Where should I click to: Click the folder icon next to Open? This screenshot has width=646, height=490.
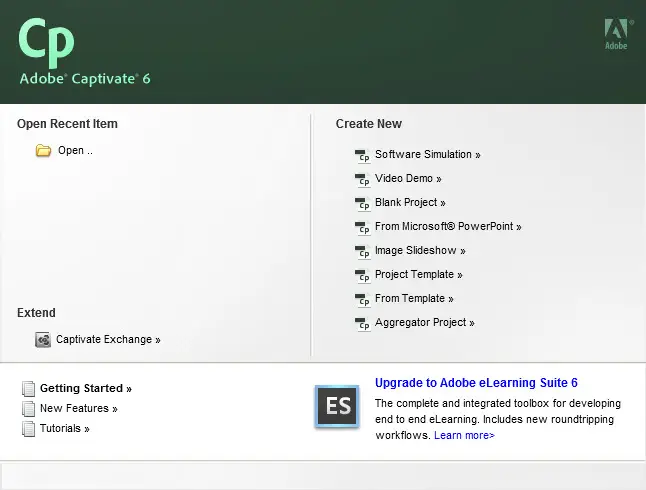pyautogui.click(x=43, y=150)
